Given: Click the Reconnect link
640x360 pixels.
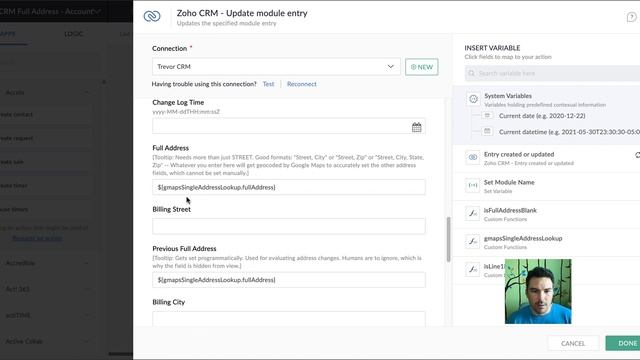Looking at the screenshot, I should tap(302, 84).
